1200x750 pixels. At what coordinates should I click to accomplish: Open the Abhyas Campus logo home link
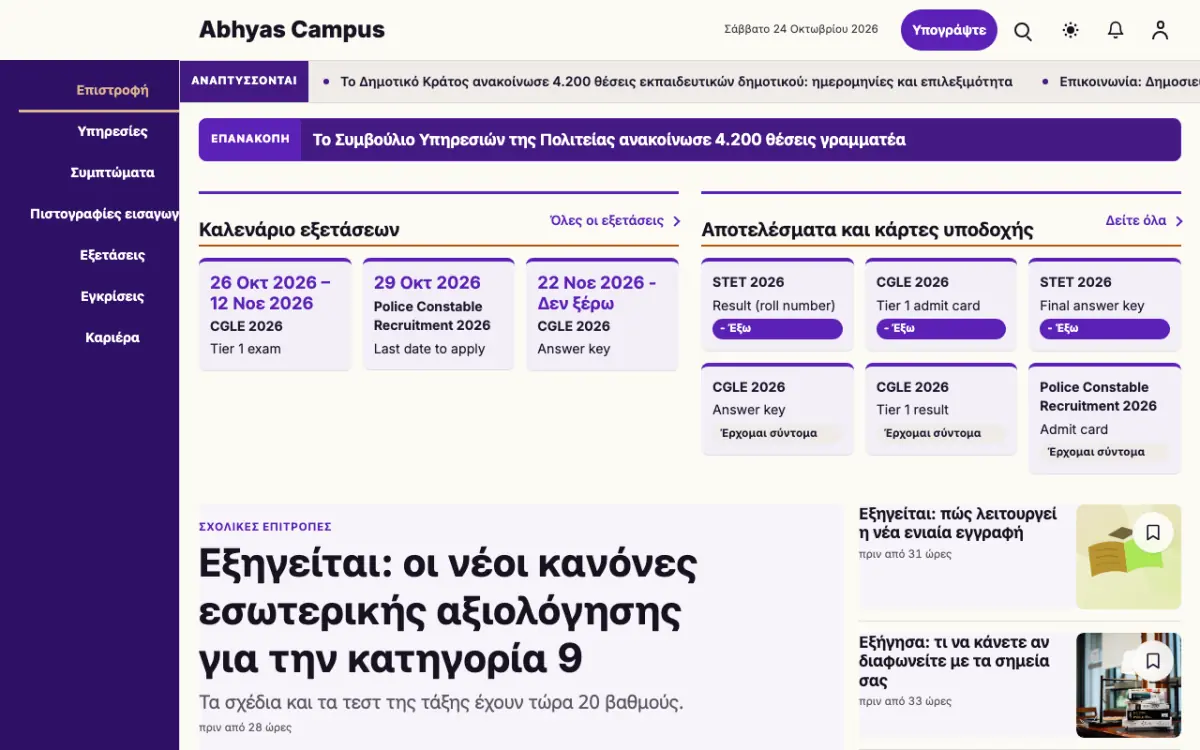pos(292,30)
